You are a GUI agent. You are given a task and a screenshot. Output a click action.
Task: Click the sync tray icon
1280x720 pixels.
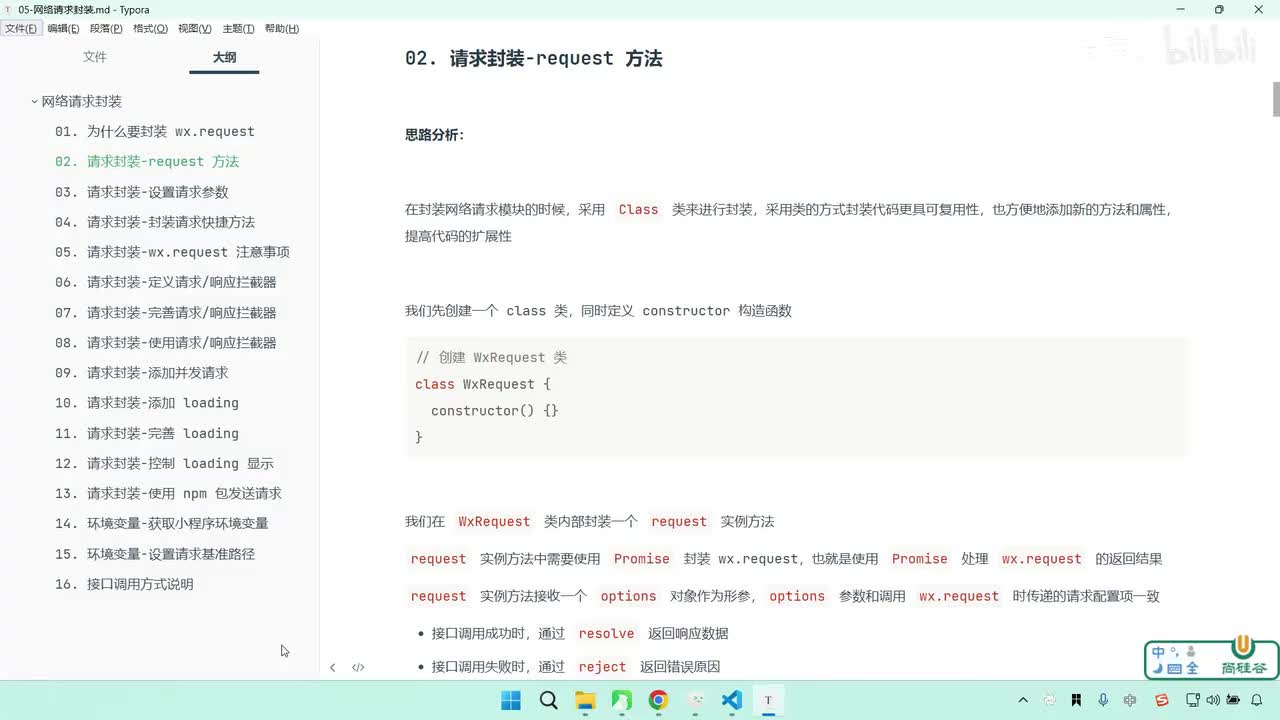(1050, 700)
